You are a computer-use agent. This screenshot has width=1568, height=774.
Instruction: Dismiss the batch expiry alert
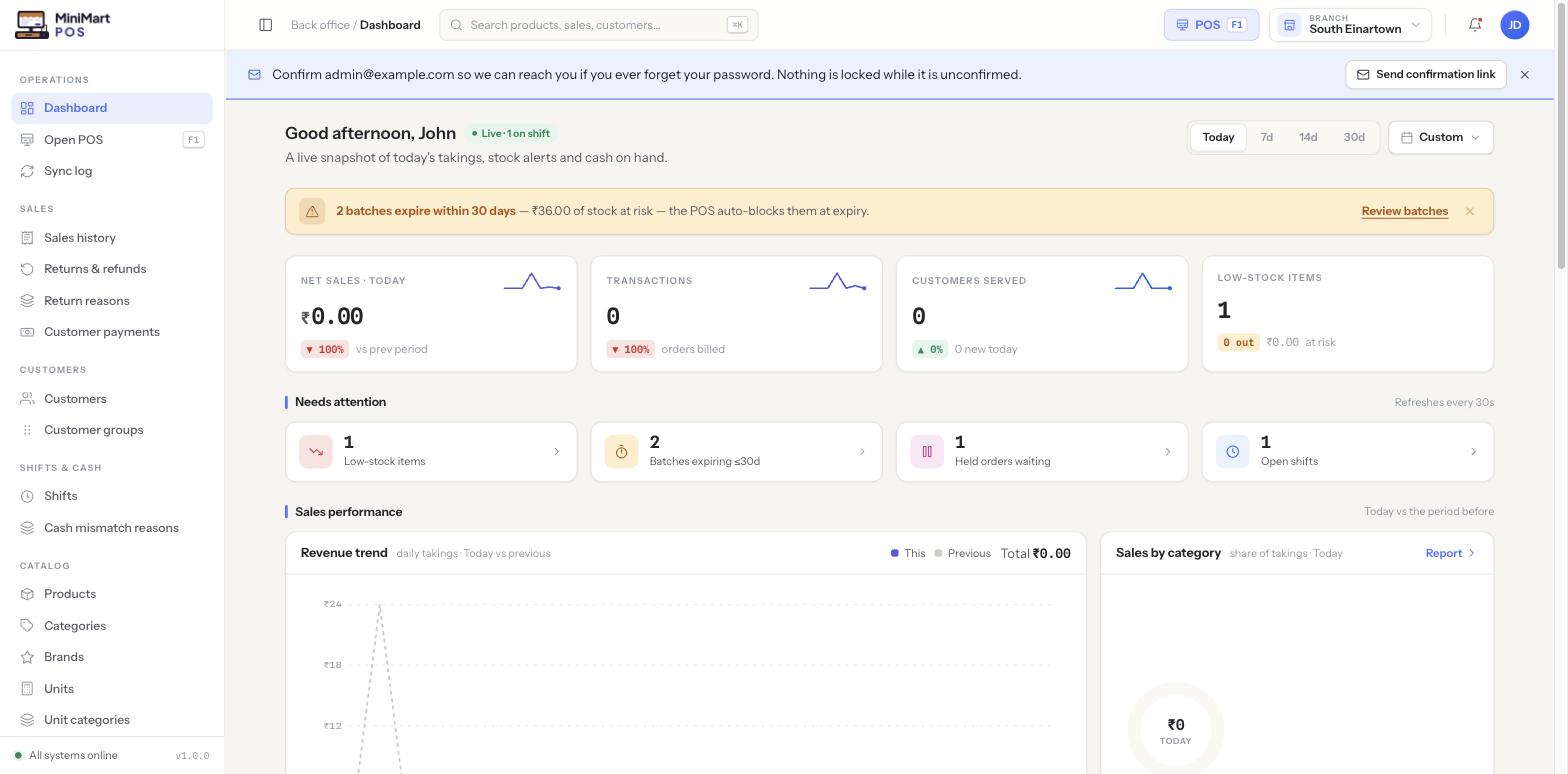(1470, 212)
